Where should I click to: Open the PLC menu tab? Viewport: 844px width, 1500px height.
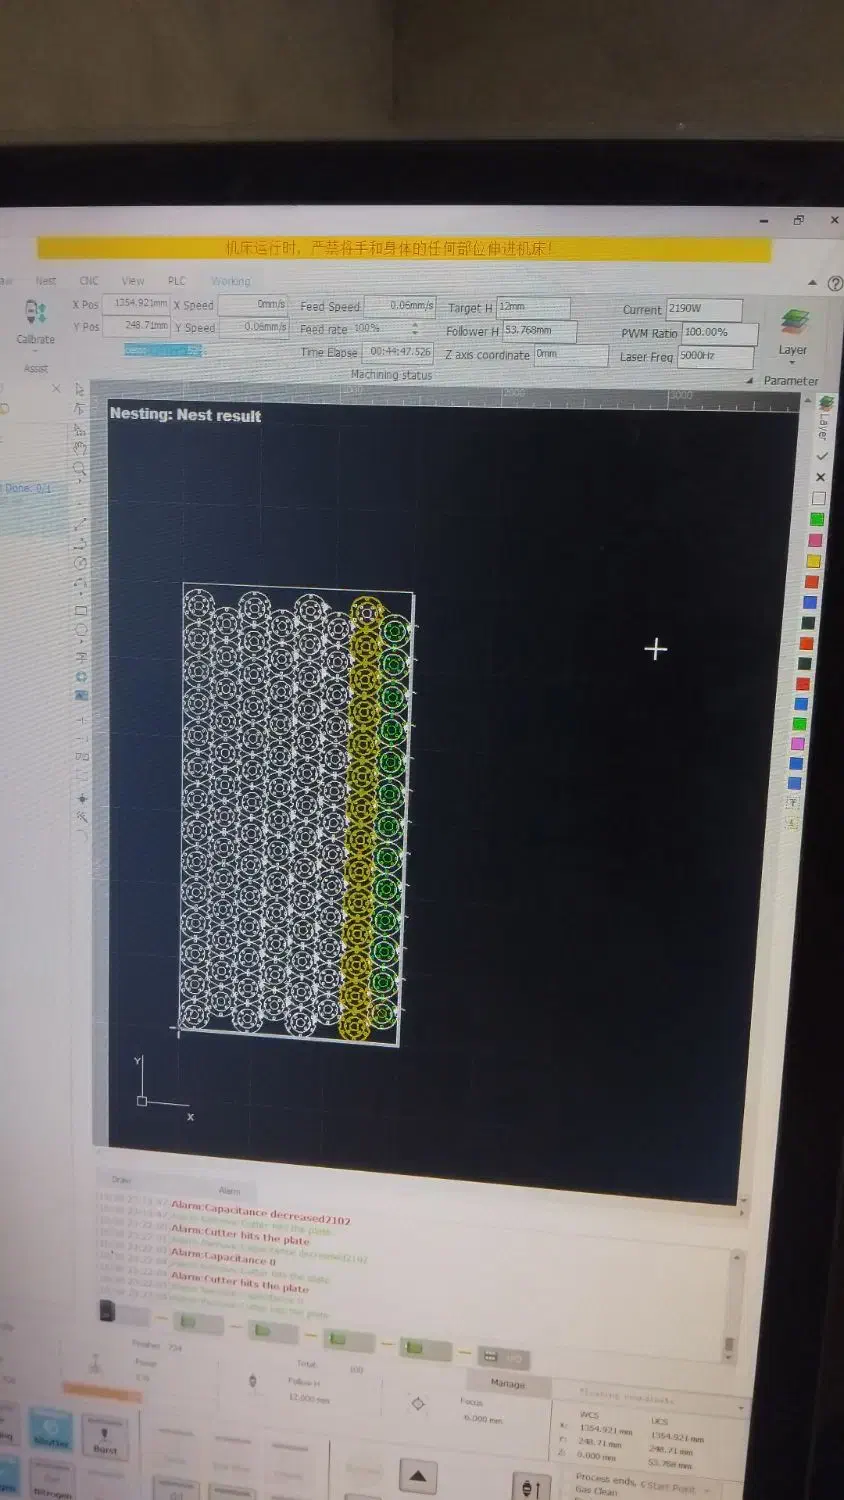[177, 281]
